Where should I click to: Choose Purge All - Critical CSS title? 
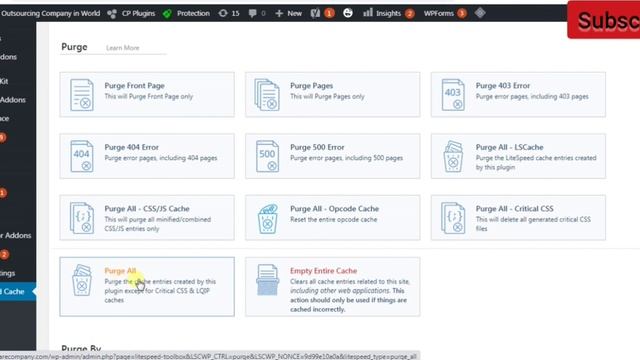tap(514, 209)
